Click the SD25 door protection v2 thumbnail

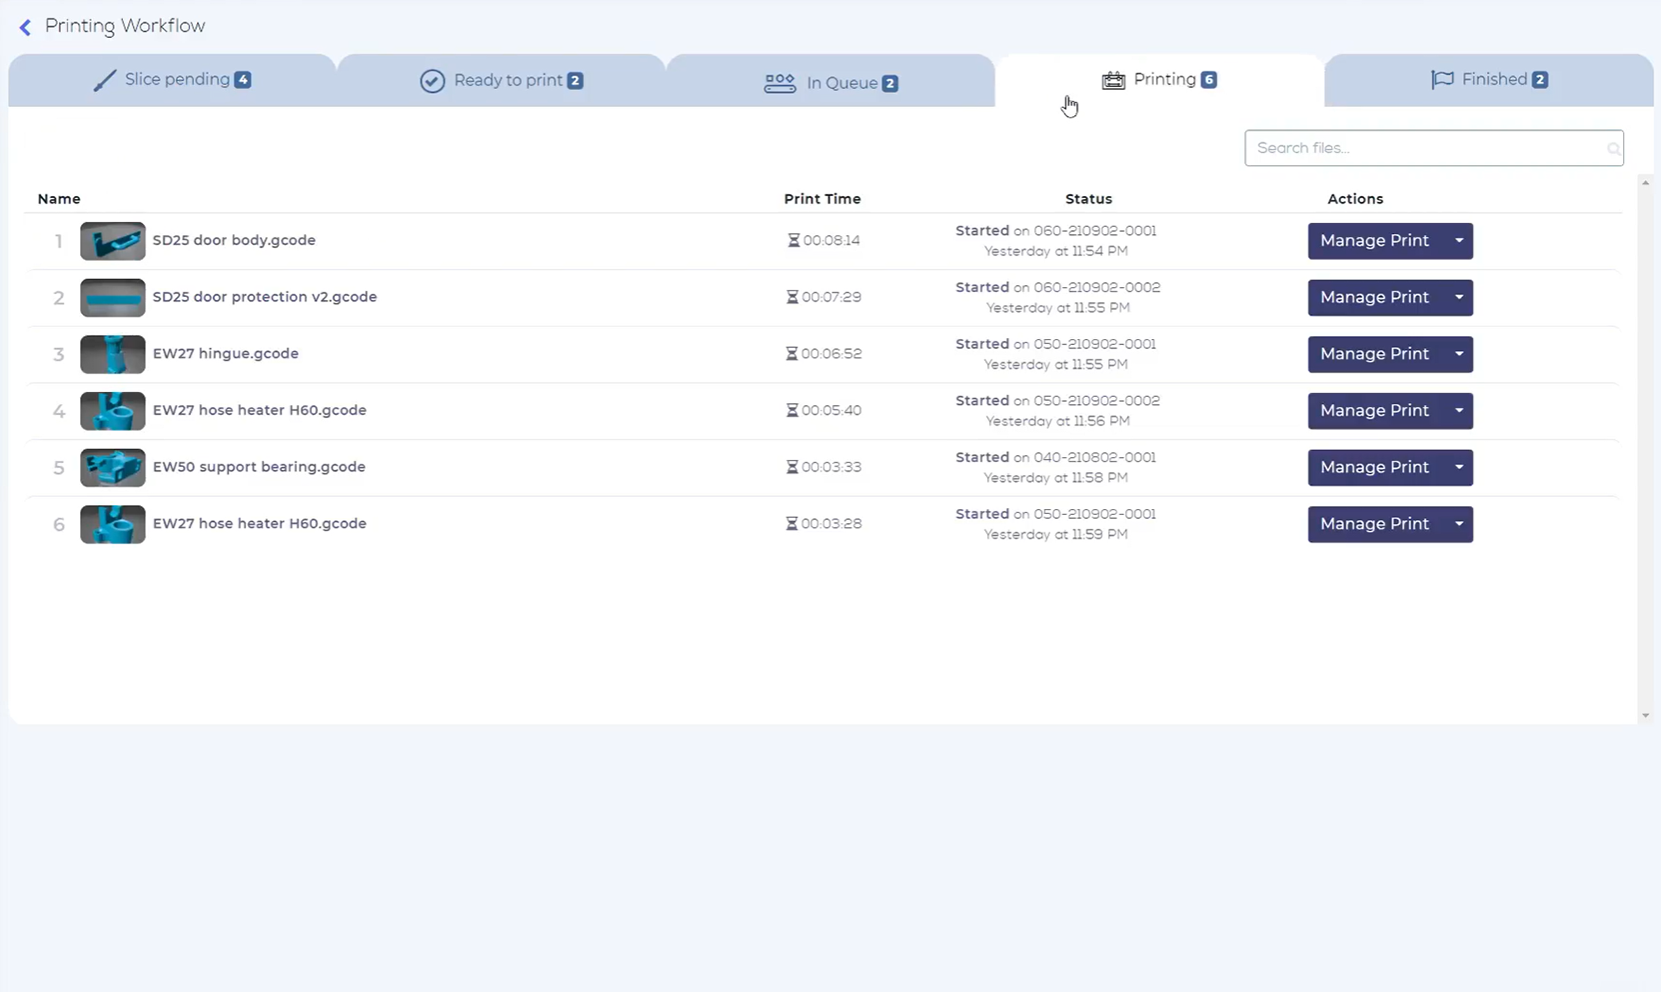point(113,298)
